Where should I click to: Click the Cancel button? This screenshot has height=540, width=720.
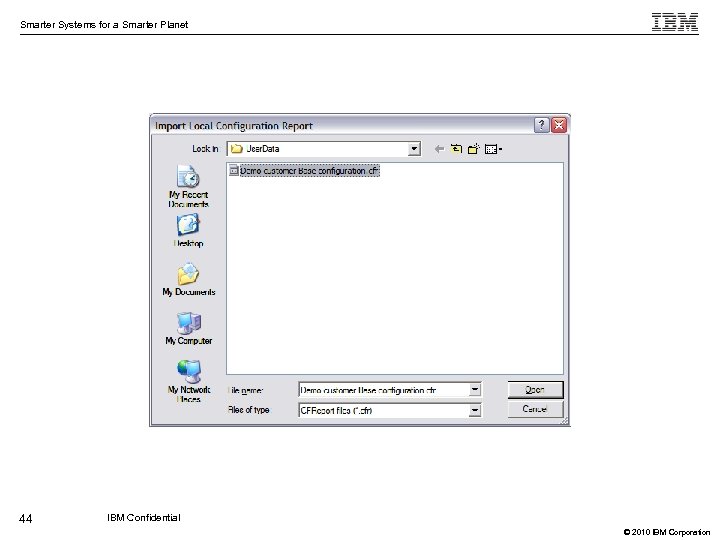(x=535, y=409)
